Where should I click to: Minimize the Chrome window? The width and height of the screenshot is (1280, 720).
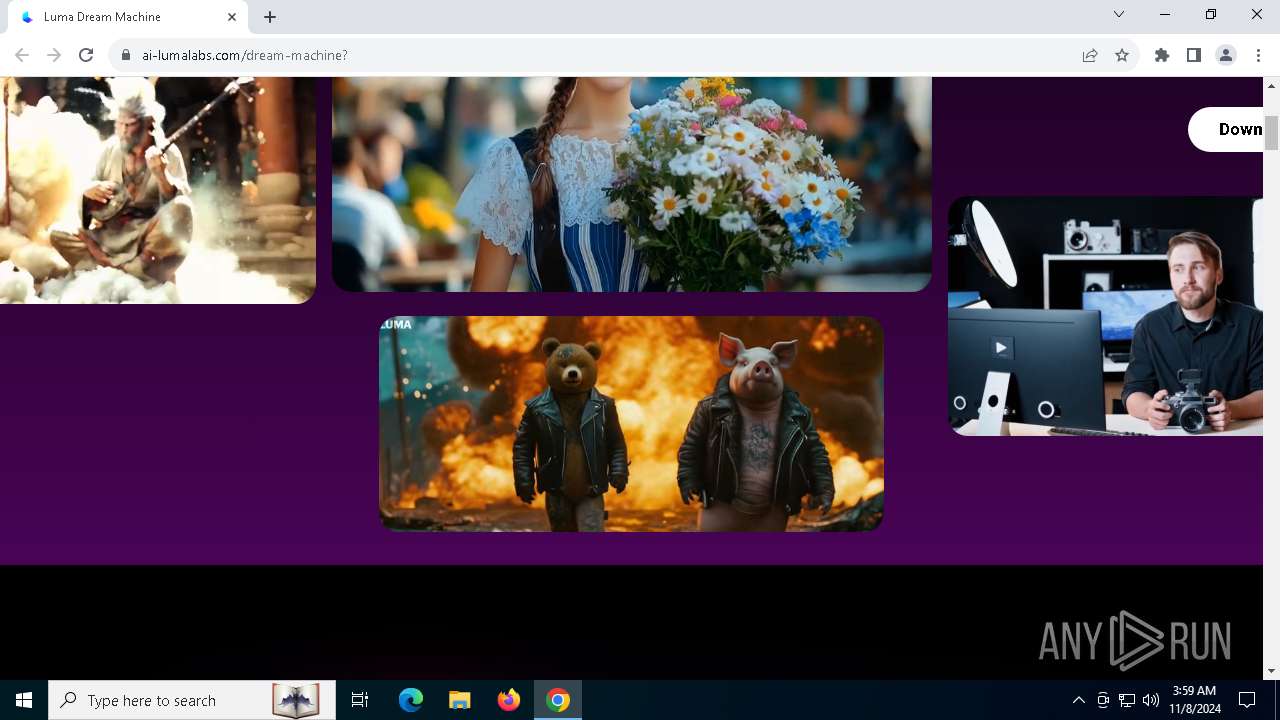pyautogui.click(x=1165, y=14)
